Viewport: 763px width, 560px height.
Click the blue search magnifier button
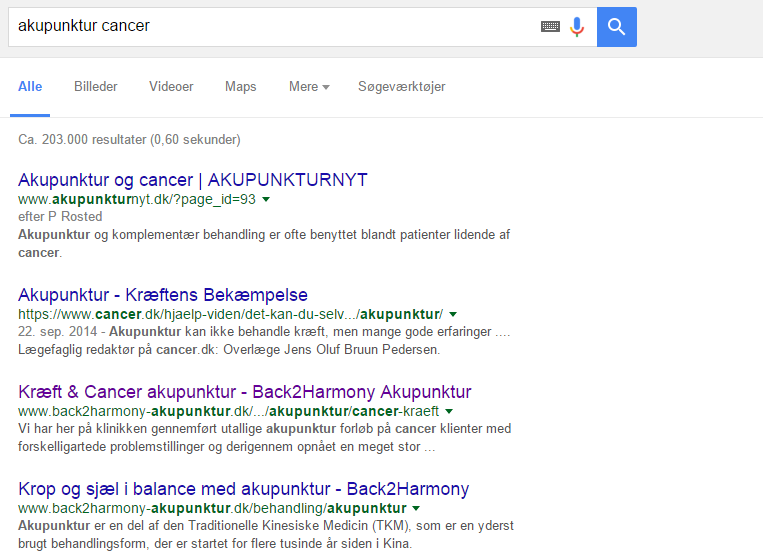click(x=616, y=27)
